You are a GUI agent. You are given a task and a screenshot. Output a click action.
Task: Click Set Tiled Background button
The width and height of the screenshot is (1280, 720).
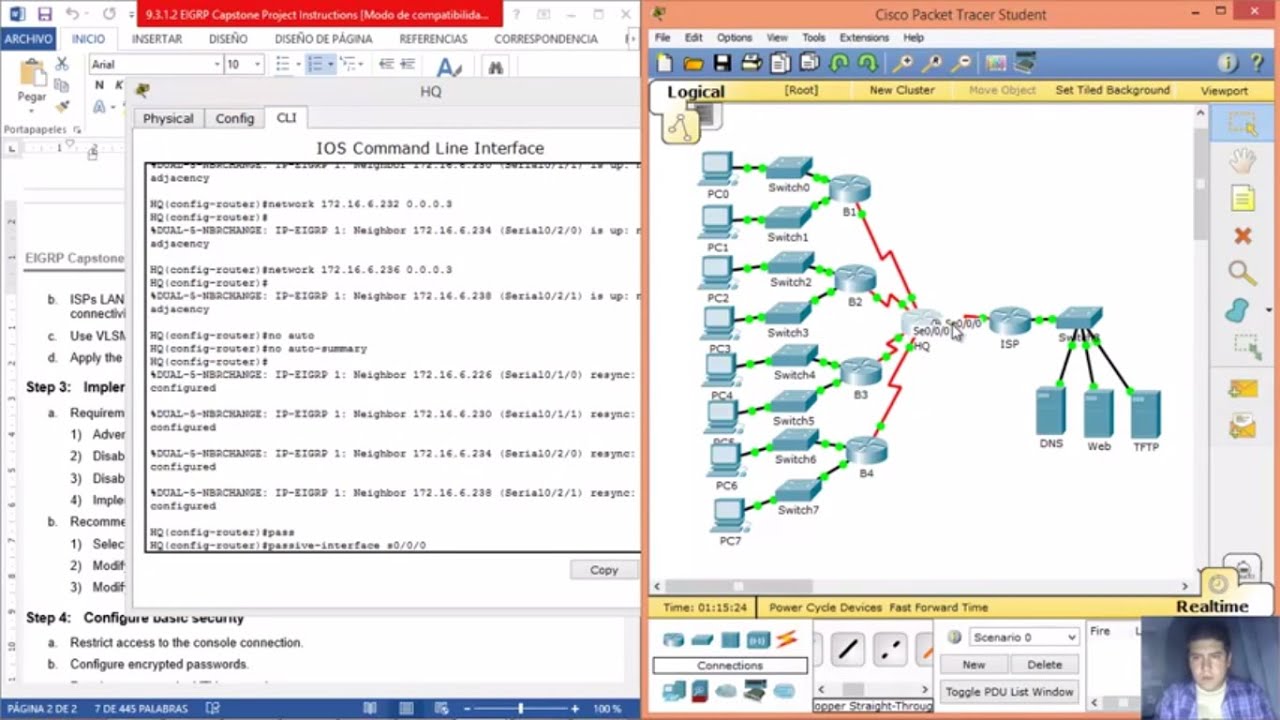click(1112, 90)
